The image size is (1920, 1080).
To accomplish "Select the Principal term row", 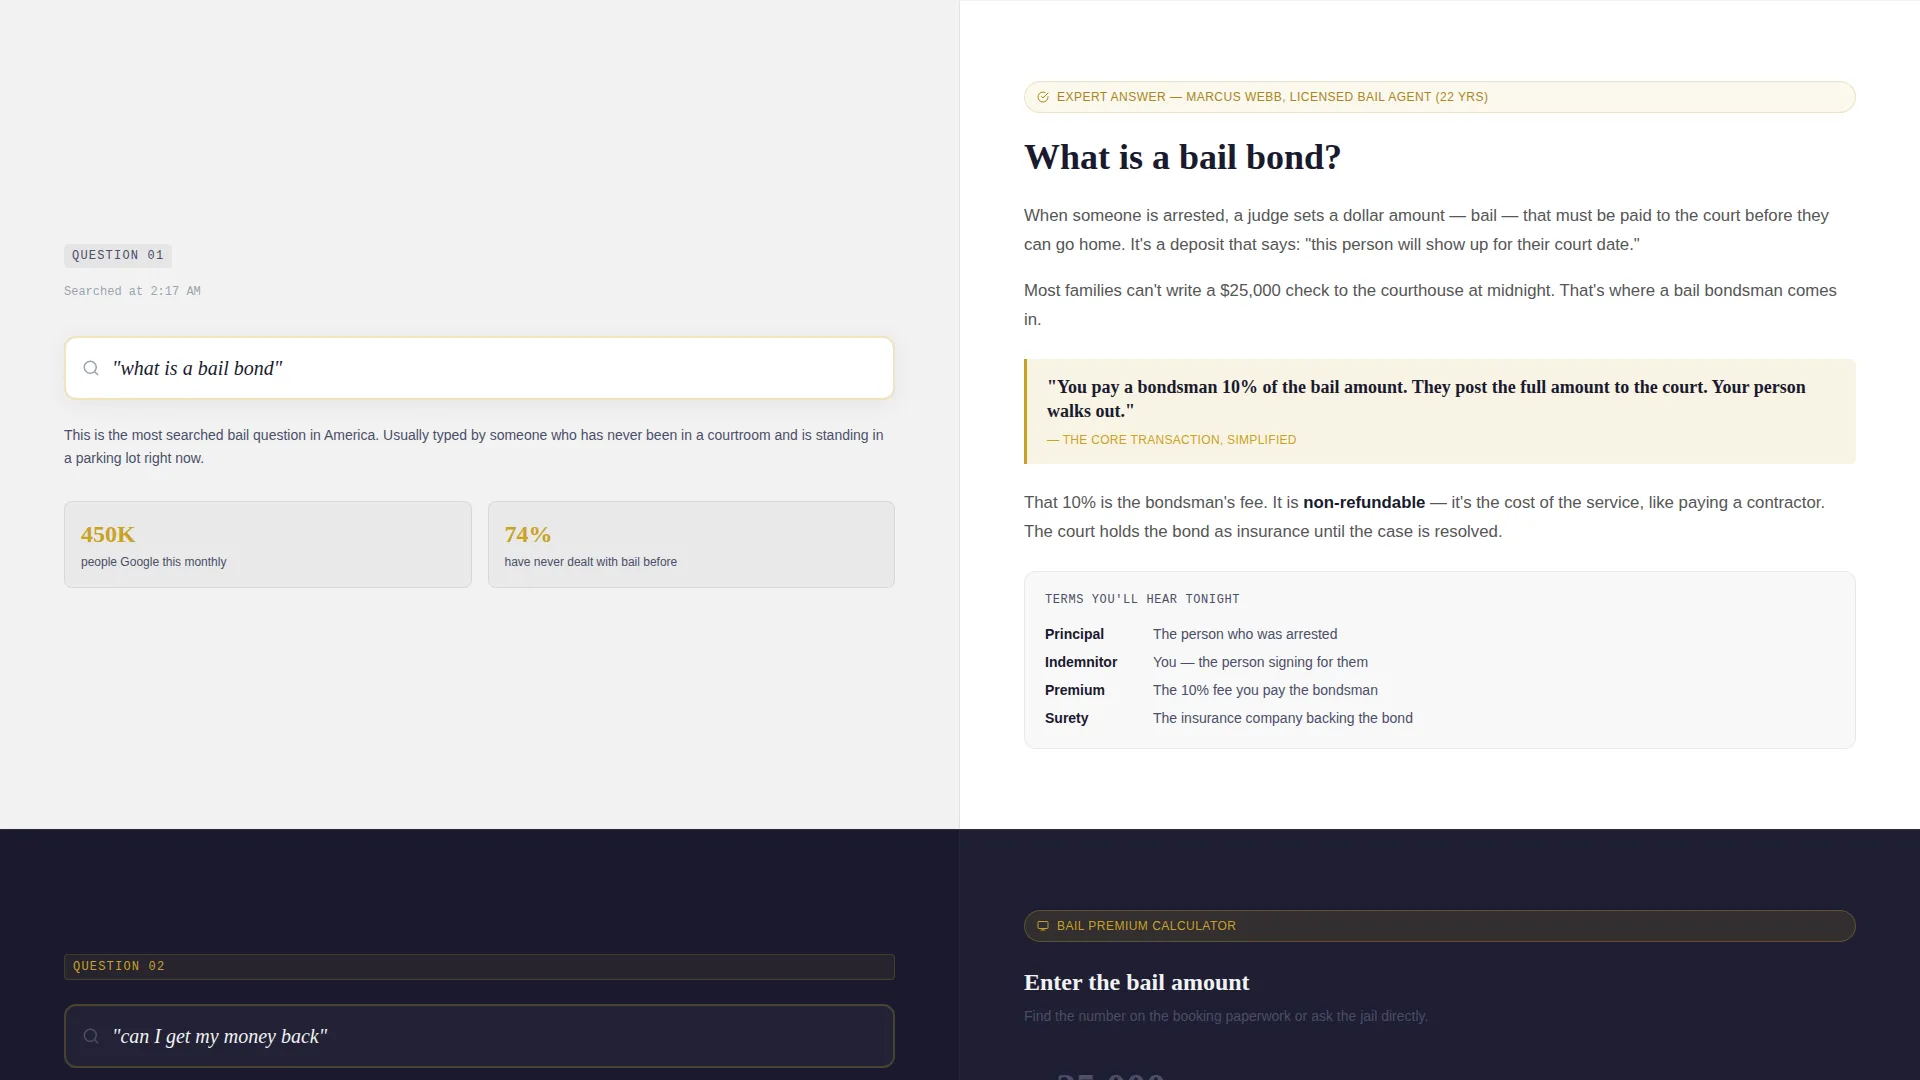I will point(1439,634).
